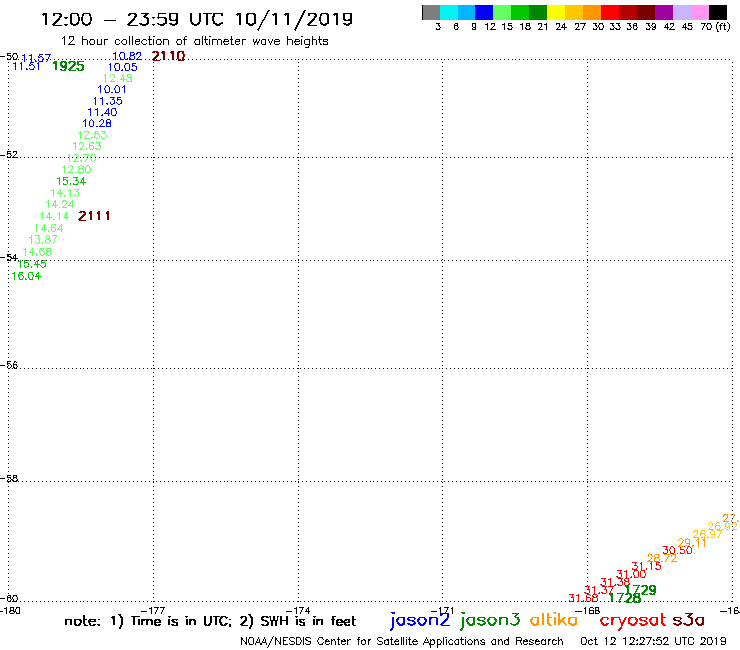The width and height of the screenshot is (740, 650).
Task: Click the red value 31.68
Action: click(x=583, y=598)
